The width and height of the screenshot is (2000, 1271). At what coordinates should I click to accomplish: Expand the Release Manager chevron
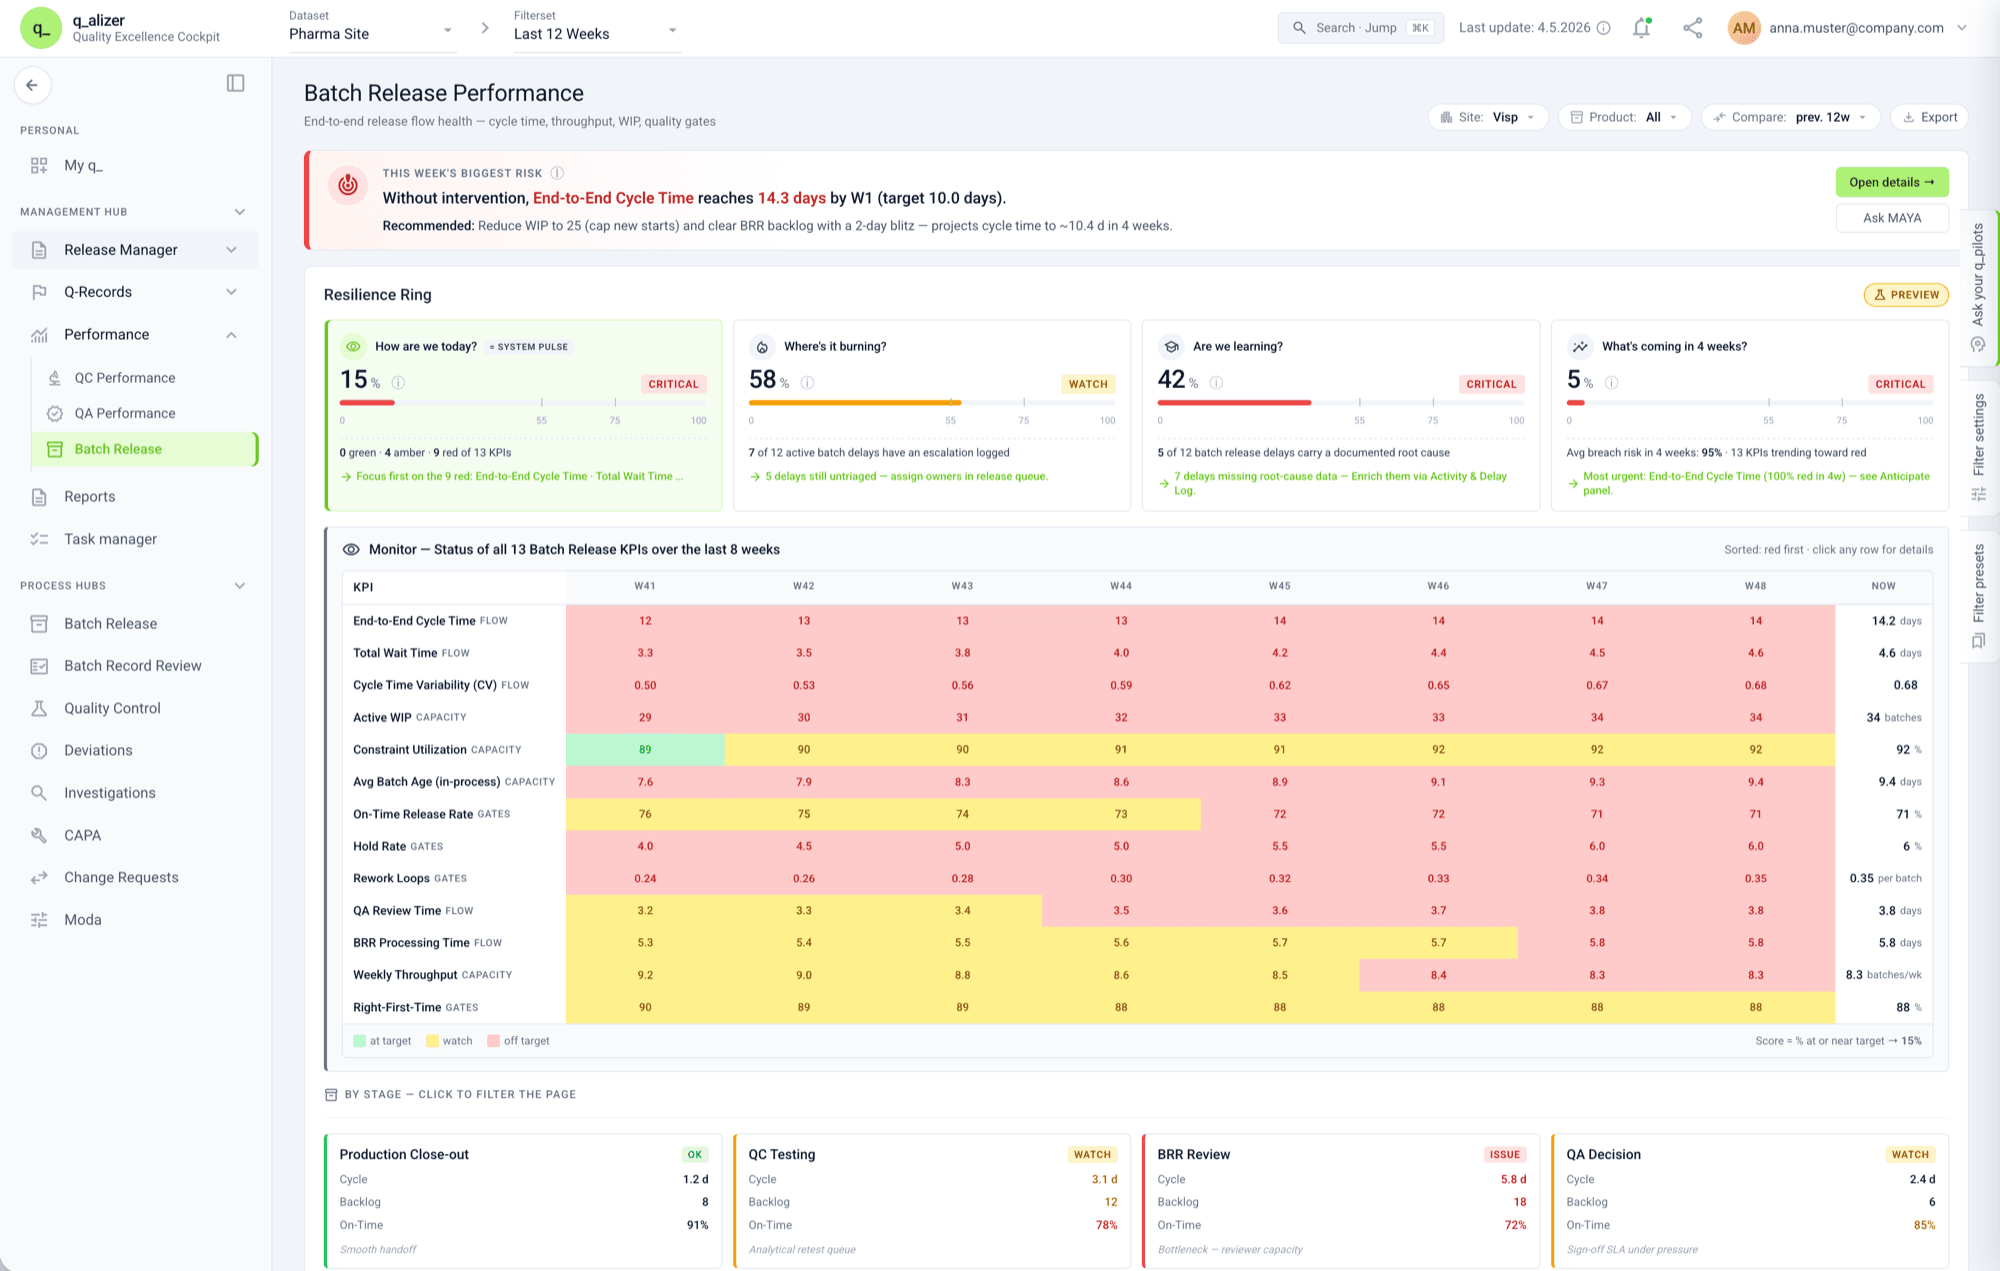[x=232, y=249]
